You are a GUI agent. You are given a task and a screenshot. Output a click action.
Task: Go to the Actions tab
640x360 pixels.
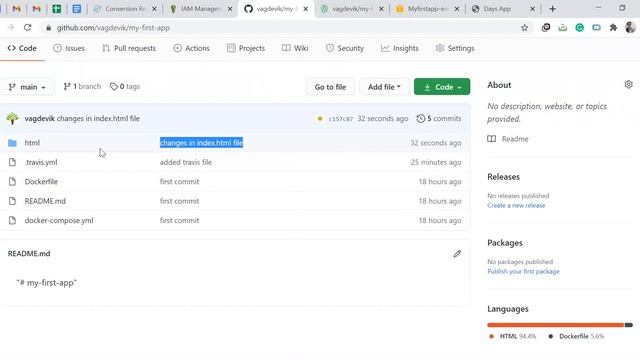(x=191, y=48)
